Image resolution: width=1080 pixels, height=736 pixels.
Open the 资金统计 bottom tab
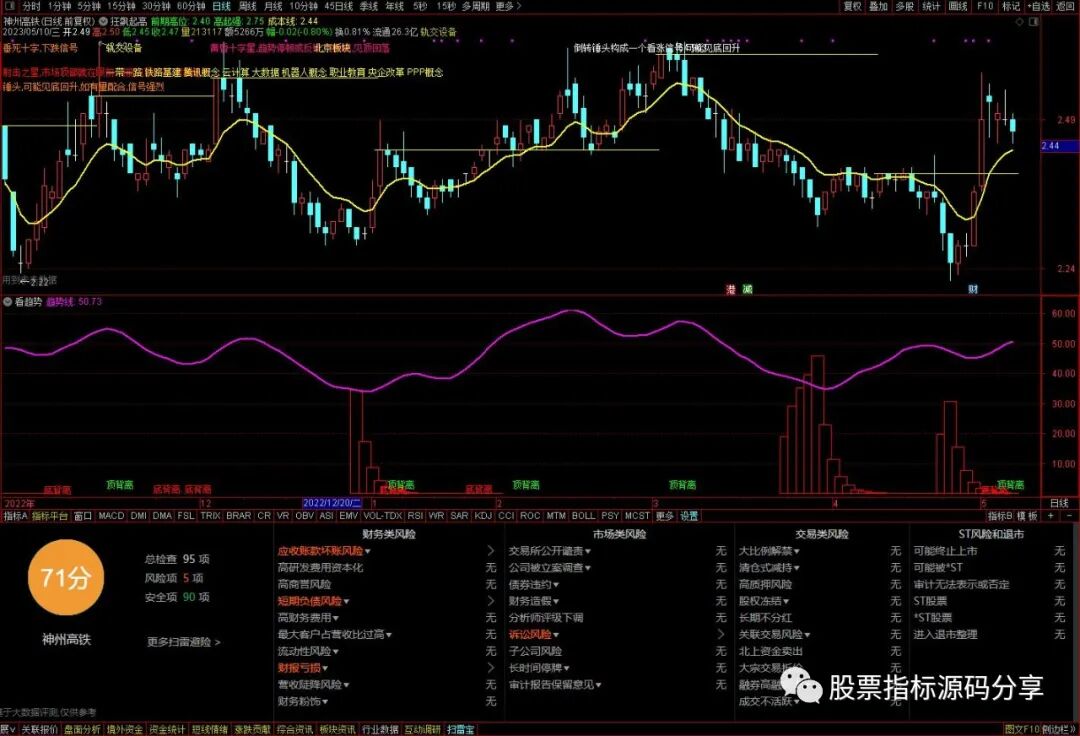pos(167,729)
